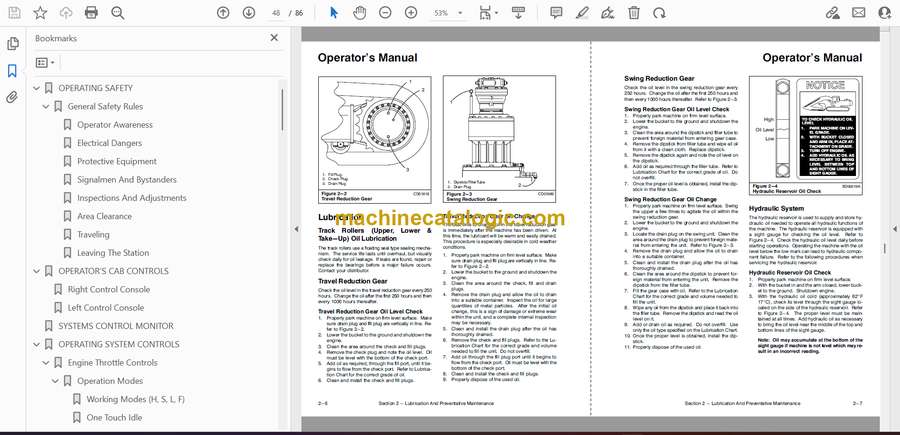900x435 pixels.
Task: Select the Traveling bookmark
Action: pos(93,235)
